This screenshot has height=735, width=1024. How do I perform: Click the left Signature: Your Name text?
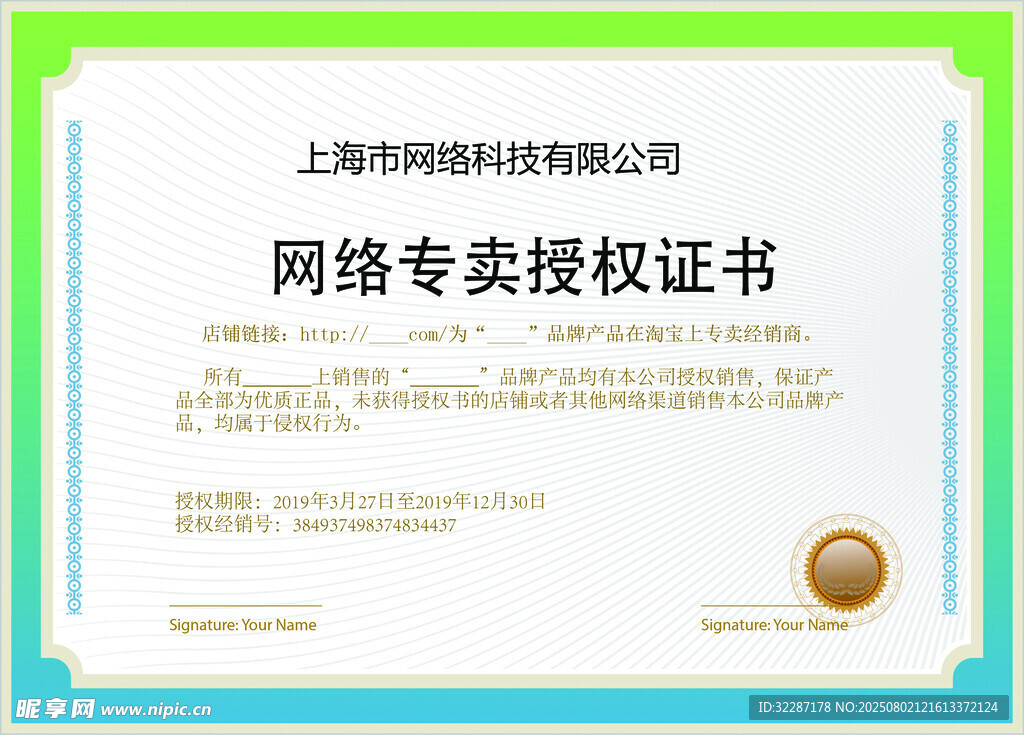click(242, 625)
